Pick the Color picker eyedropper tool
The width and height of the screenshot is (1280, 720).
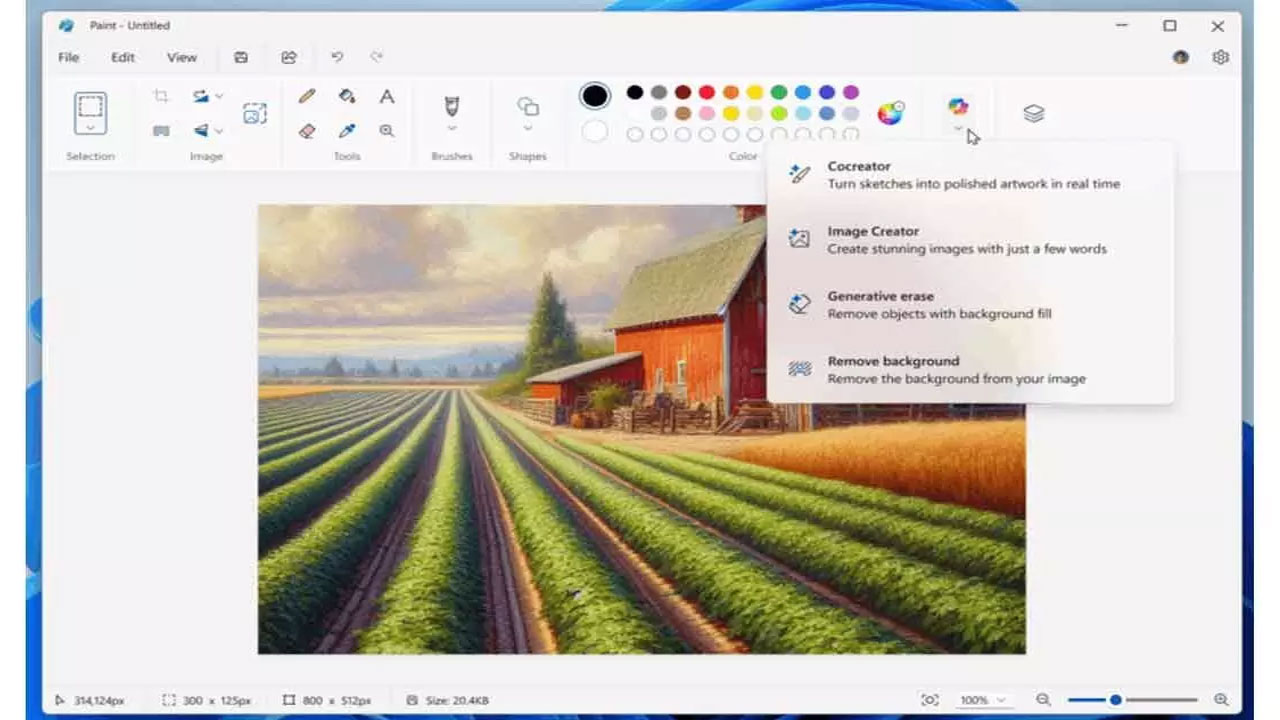[x=346, y=130]
